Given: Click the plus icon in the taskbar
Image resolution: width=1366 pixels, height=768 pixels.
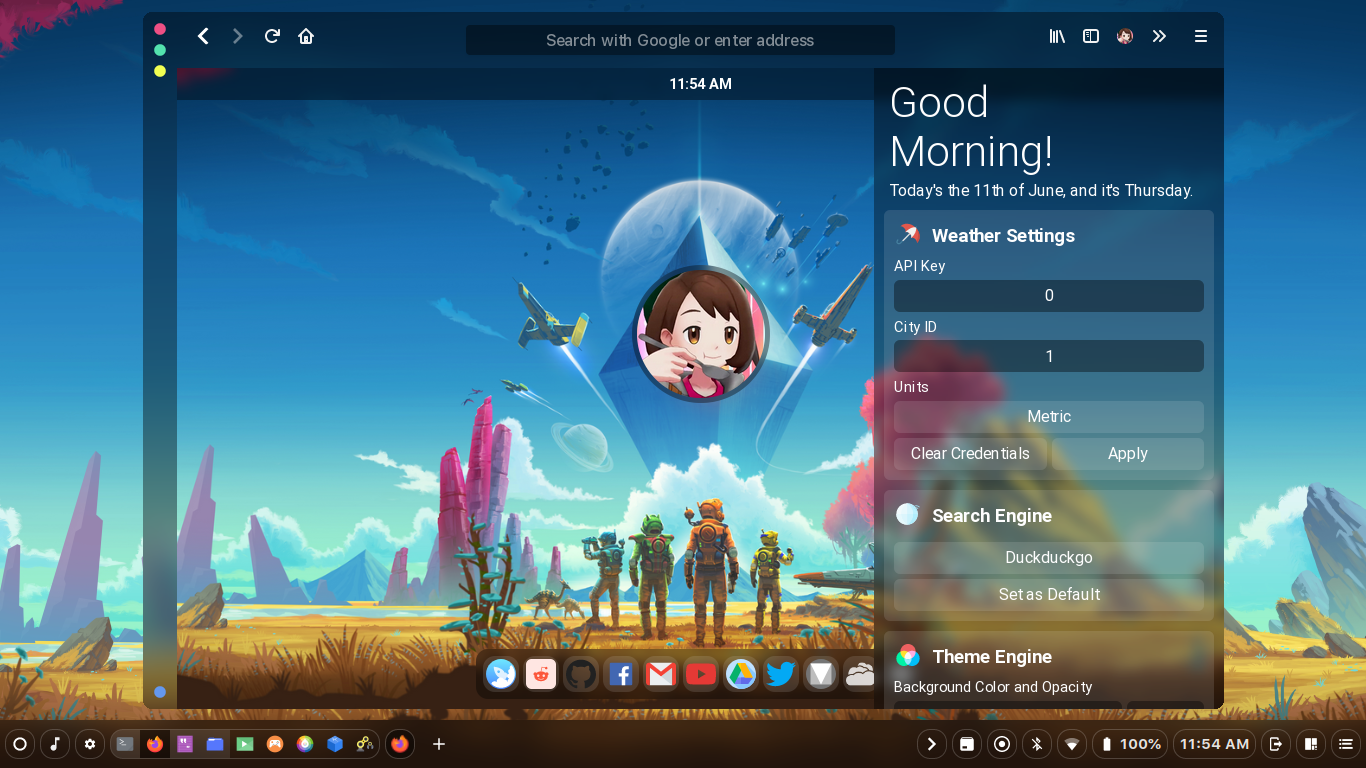Looking at the screenshot, I should coord(438,744).
